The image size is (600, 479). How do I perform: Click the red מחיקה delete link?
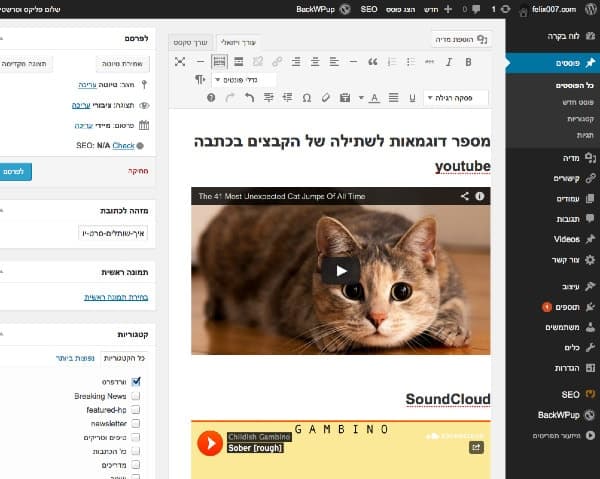point(138,171)
